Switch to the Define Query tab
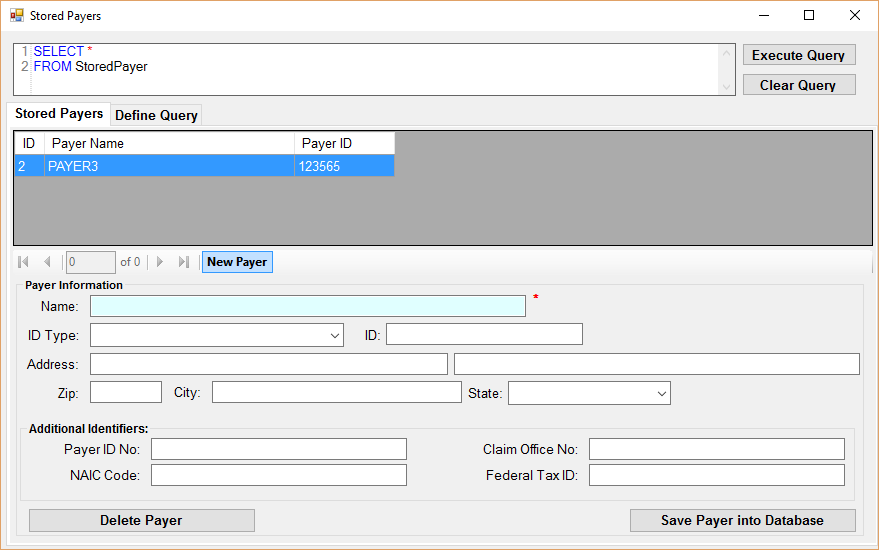The image size is (879, 550). tap(156, 115)
